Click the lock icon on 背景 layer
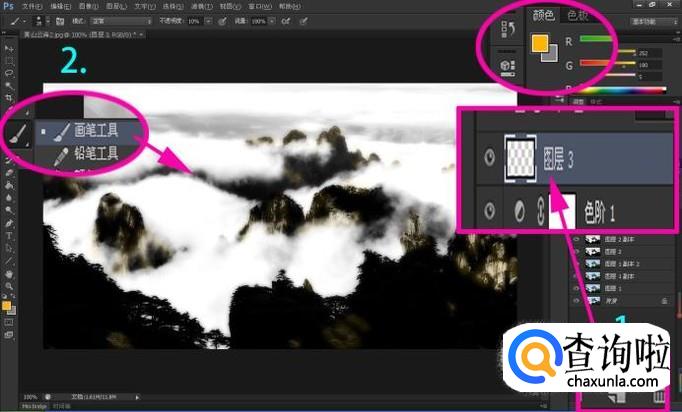This screenshot has height=412, width=682. pyautogui.click(x=665, y=301)
